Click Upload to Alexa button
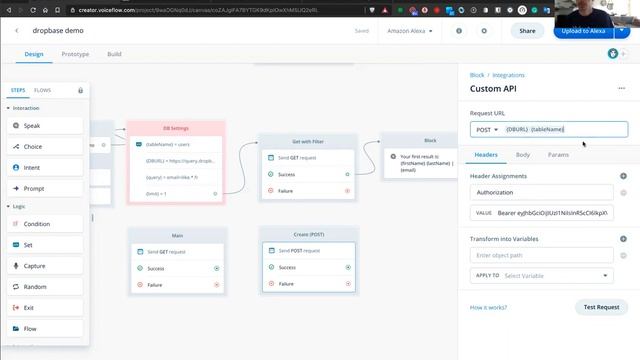640x360 pixels. coord(583,31)
